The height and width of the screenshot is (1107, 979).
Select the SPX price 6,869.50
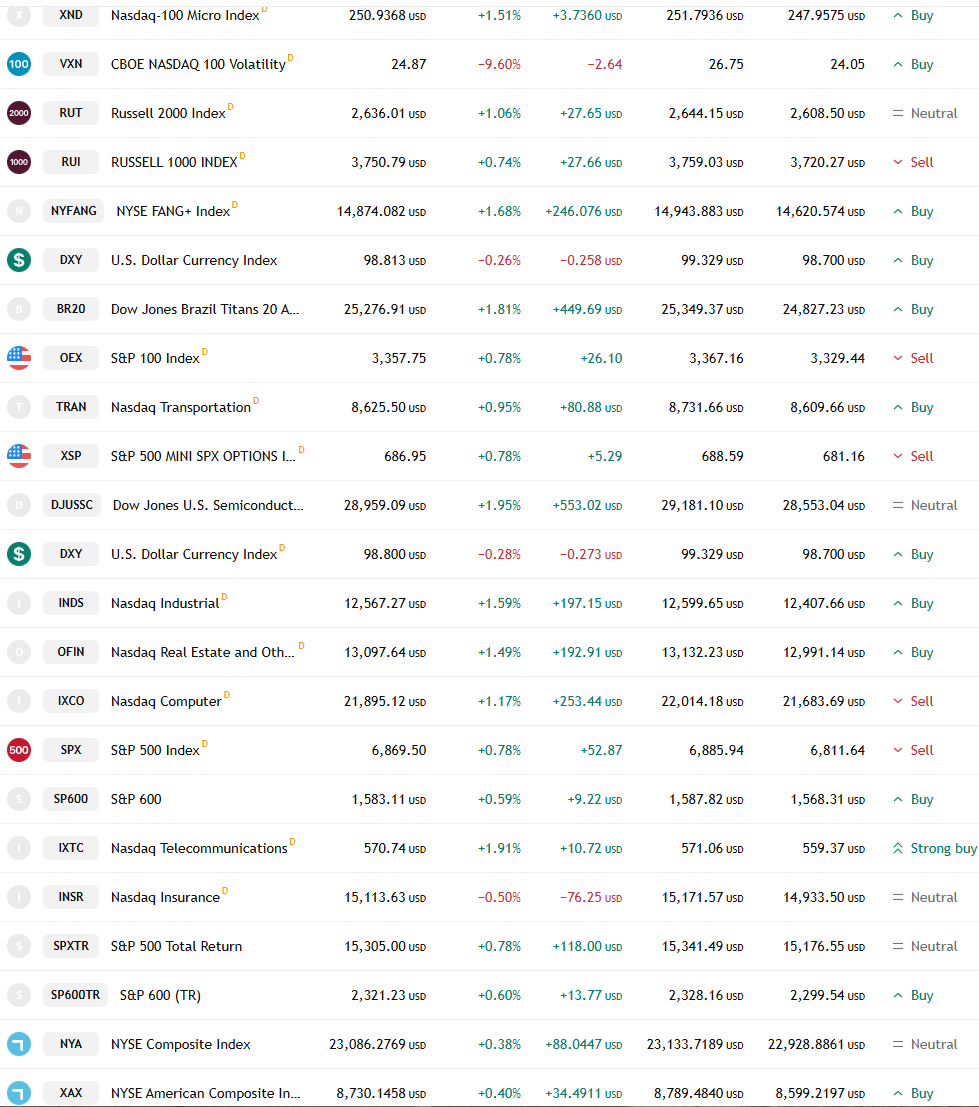(399, 750)
